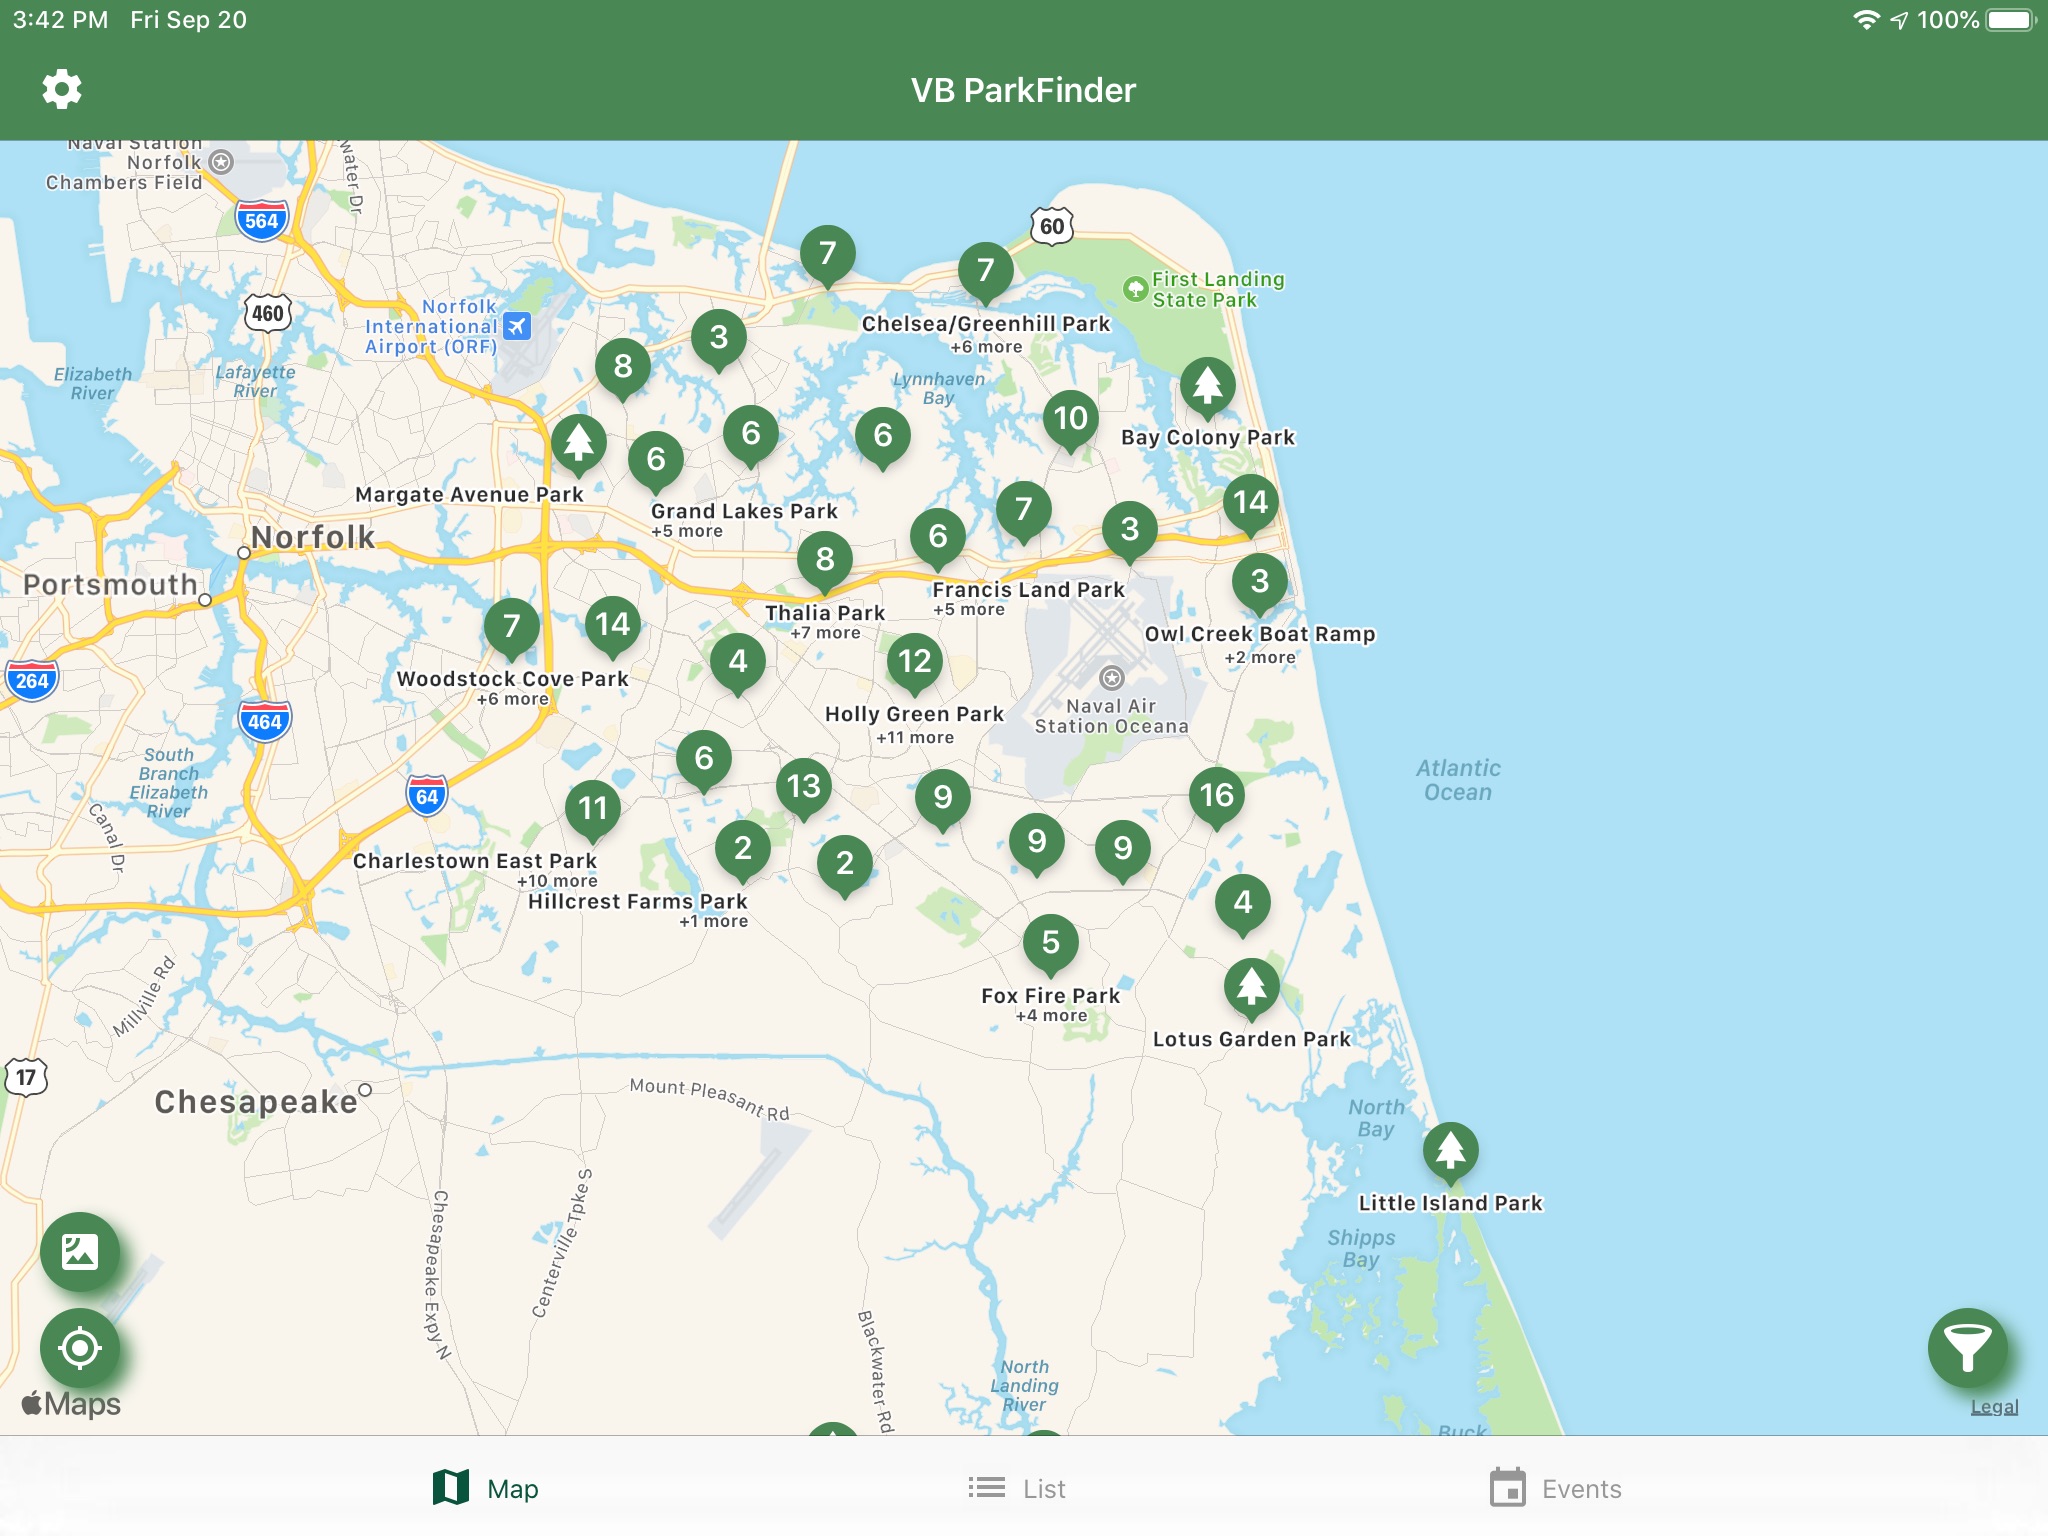Expand the cluster of 13 parks

[x=803, y=787]
